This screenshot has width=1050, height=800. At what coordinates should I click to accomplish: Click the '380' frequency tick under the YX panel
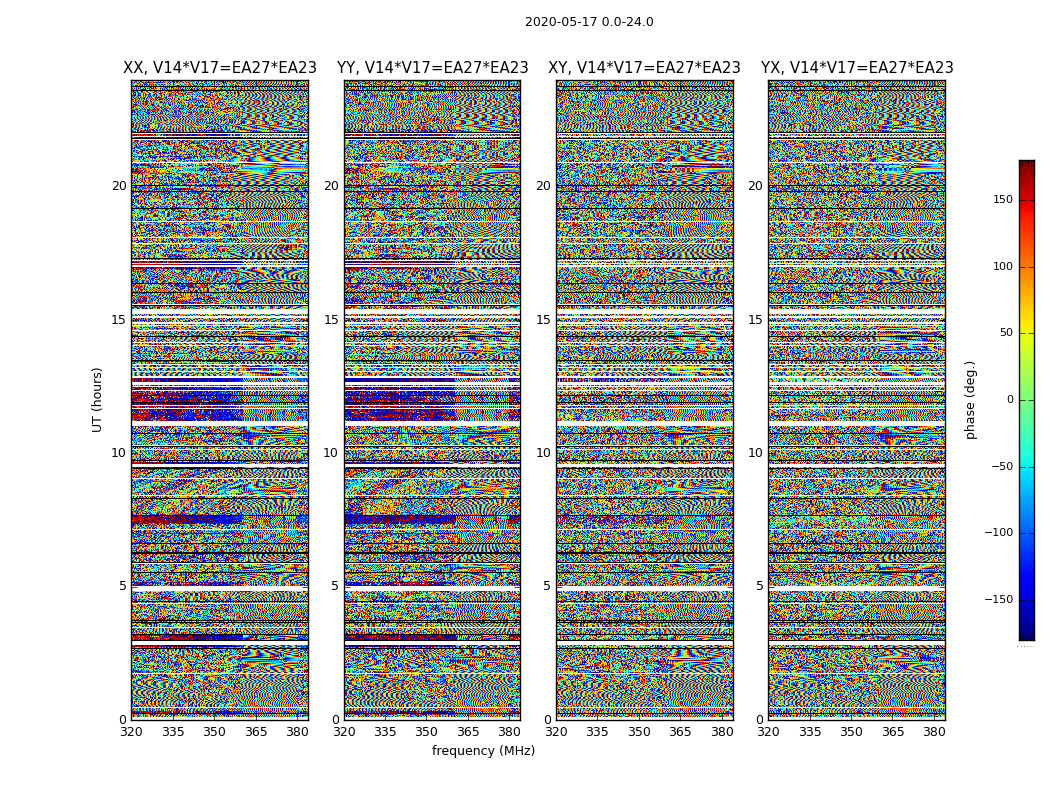pyautogui.click(x=934, y=732)
